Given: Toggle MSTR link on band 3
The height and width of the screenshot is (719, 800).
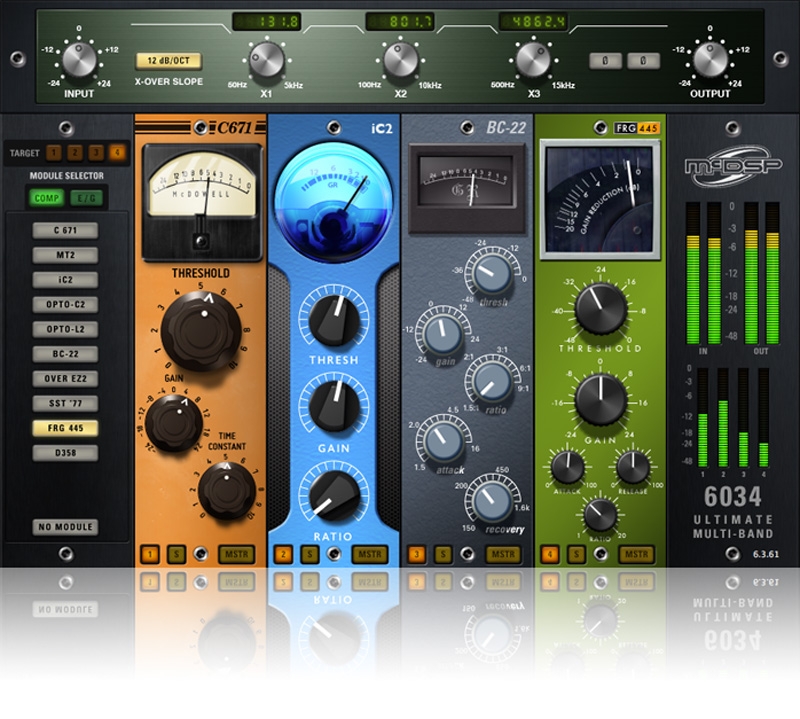Looking at the screenshot, I should pos(503,553).
